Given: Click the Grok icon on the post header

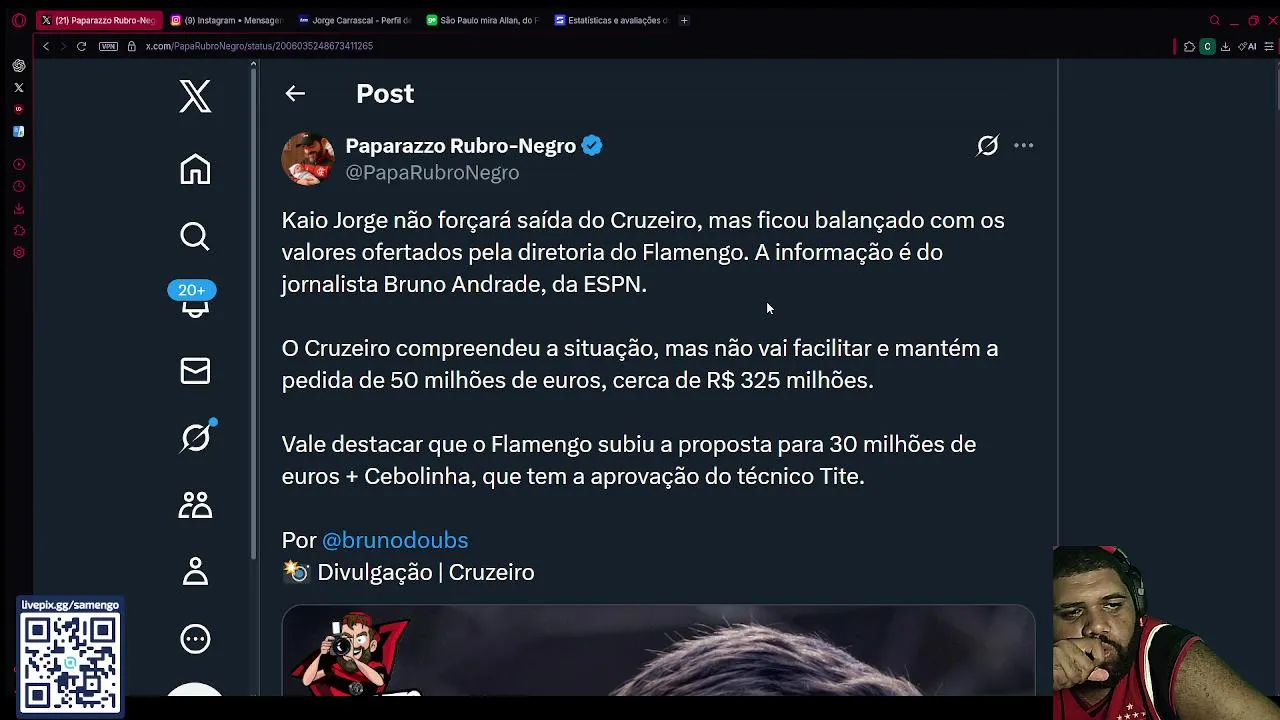Looking at the screenshot, I should pyautogui.click(x=987, y=146).
